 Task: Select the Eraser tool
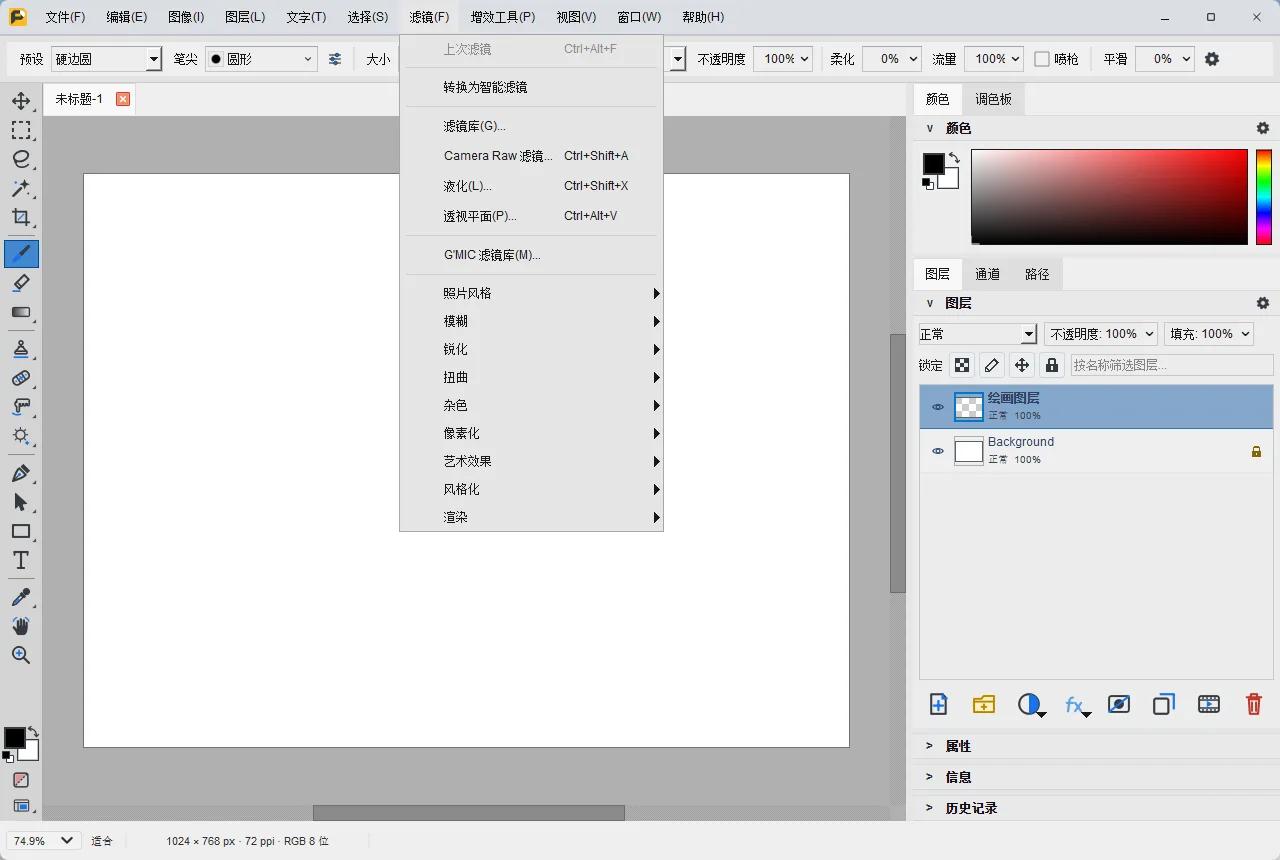(x=21, y=283)
